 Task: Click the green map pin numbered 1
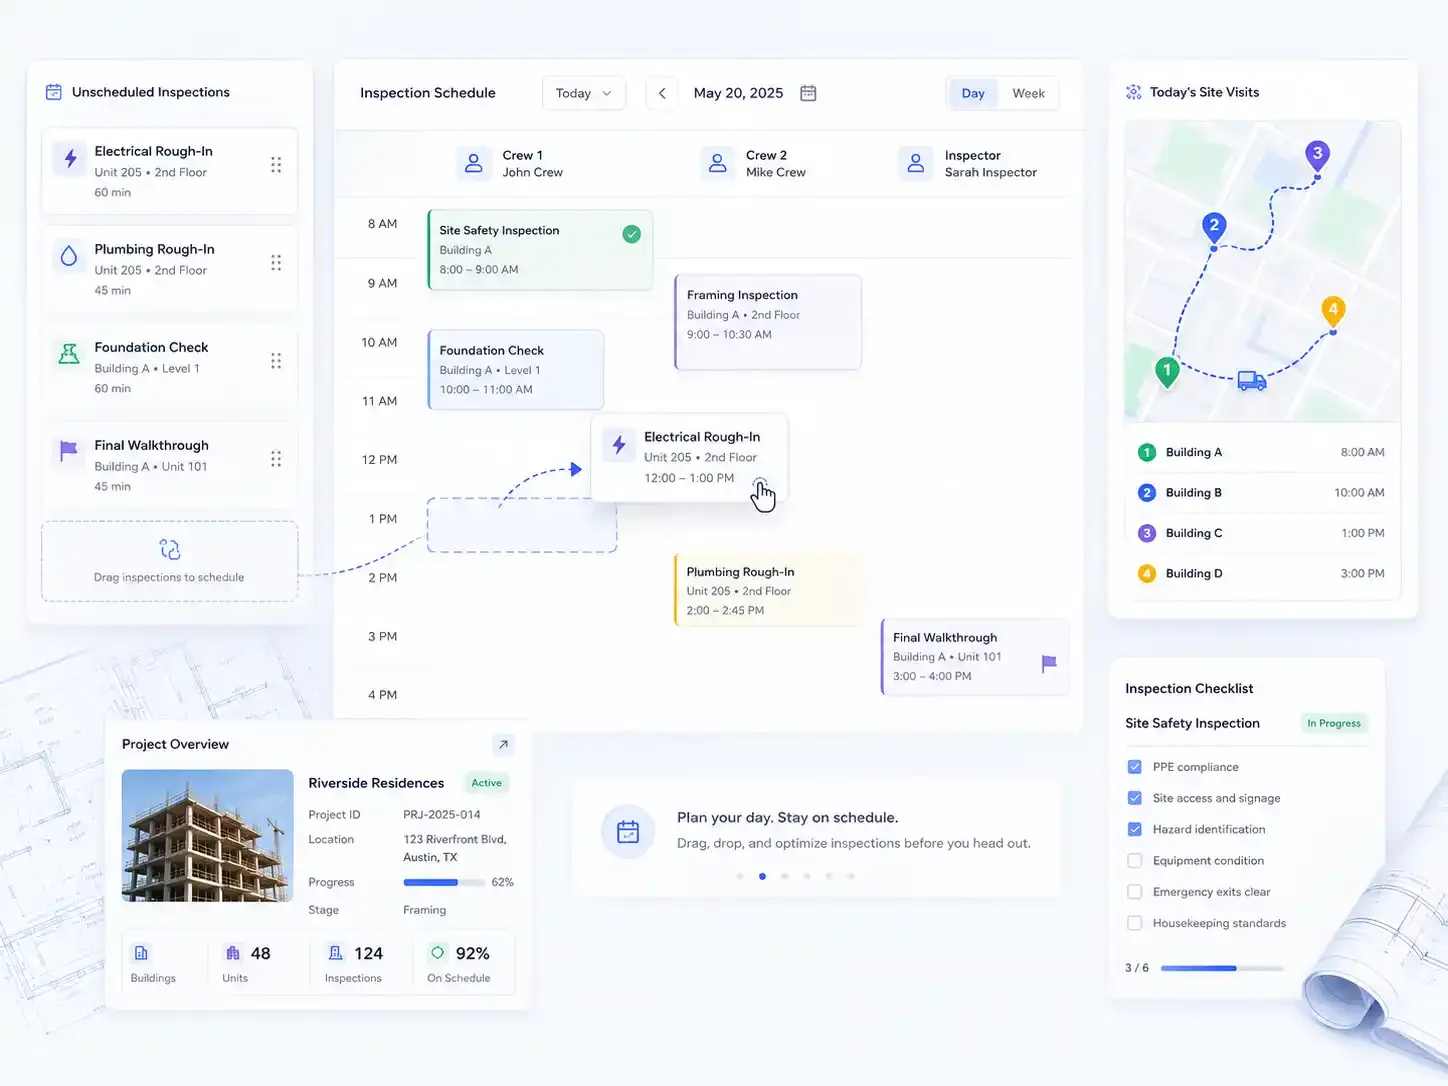tap(1167, 372)
